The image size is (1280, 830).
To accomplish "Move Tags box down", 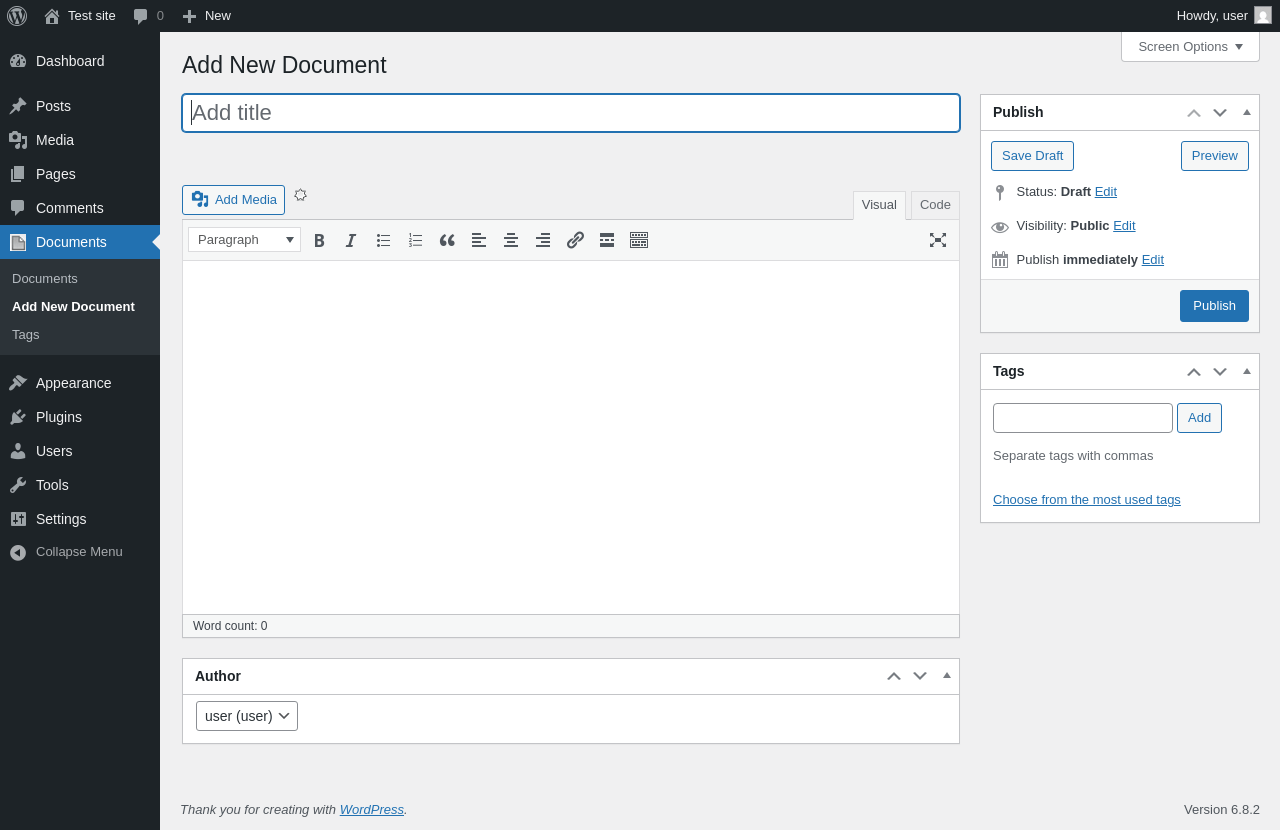I will coord(1220,371).
